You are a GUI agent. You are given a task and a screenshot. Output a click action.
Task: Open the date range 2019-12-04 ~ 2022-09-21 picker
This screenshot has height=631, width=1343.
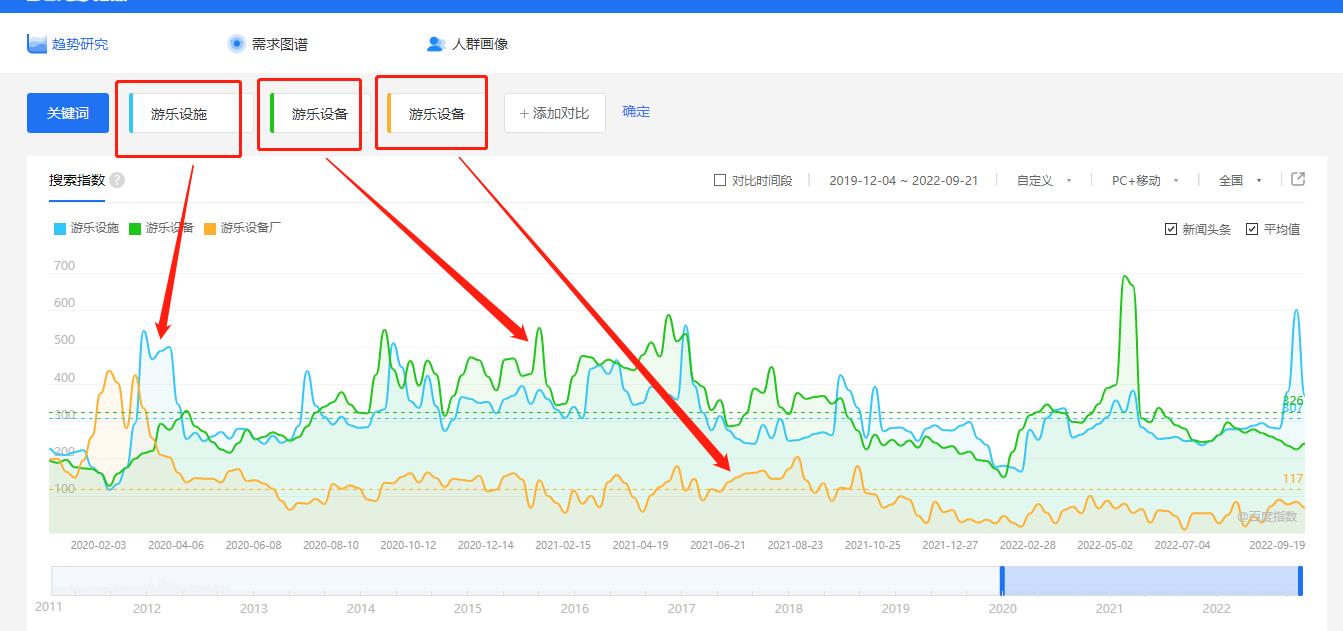[x=903, y=181]
